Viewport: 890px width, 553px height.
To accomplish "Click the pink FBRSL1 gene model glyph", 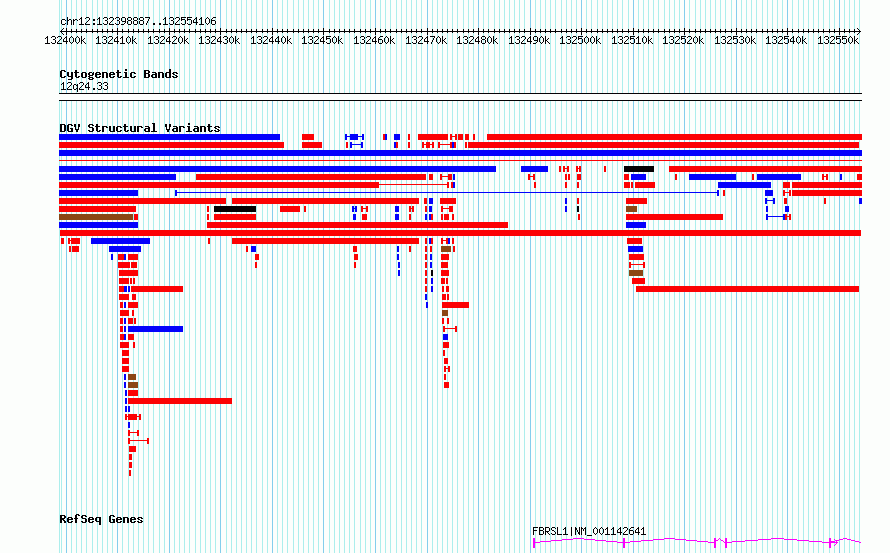I will click(697, 542).
